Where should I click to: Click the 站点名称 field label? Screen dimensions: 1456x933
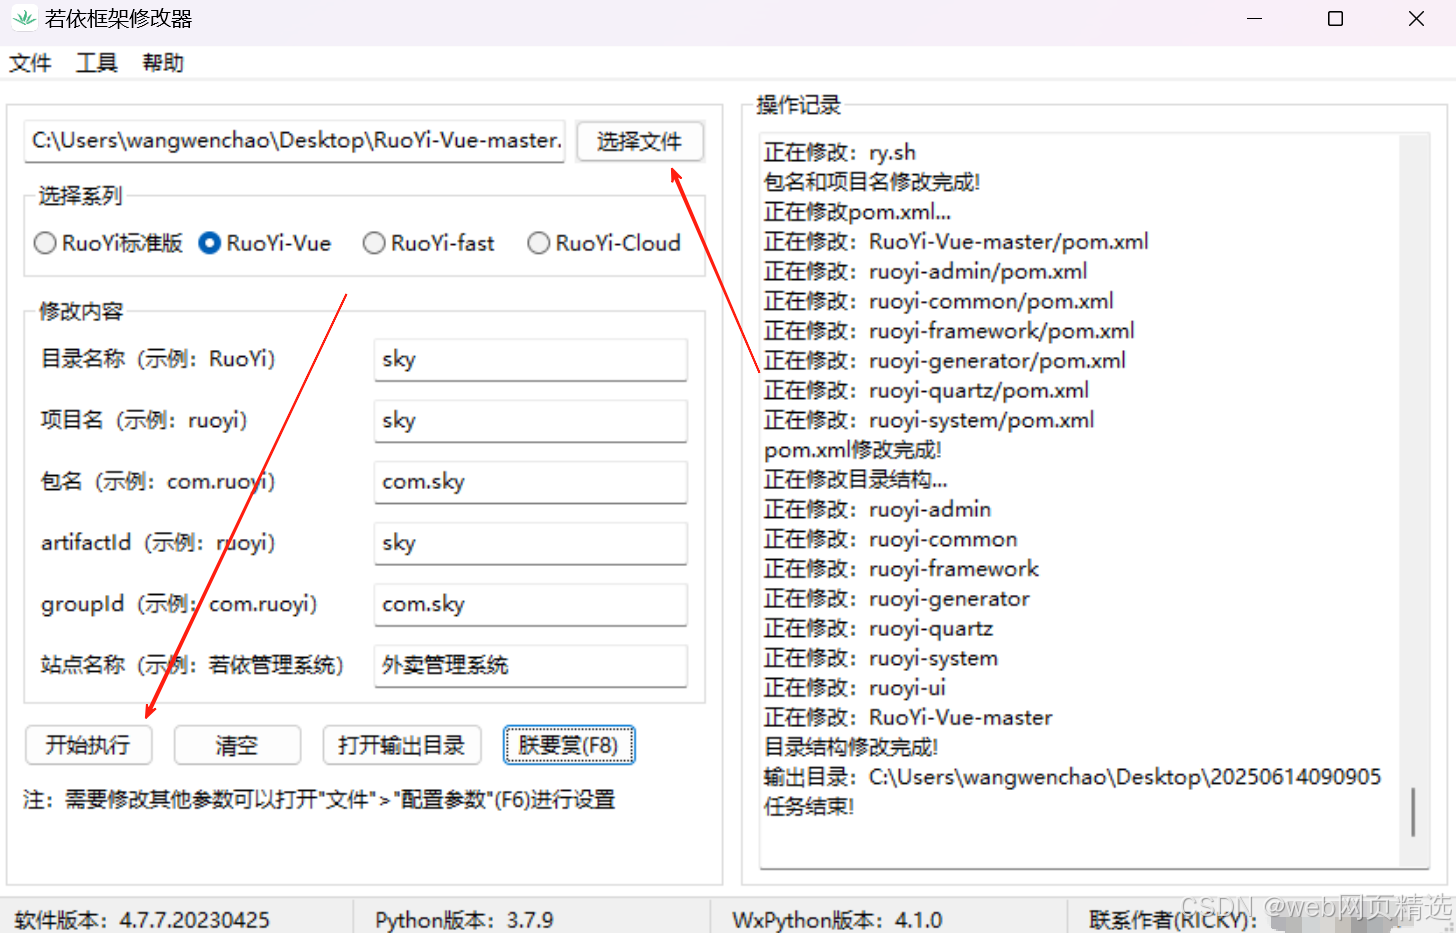click(192, 665)
